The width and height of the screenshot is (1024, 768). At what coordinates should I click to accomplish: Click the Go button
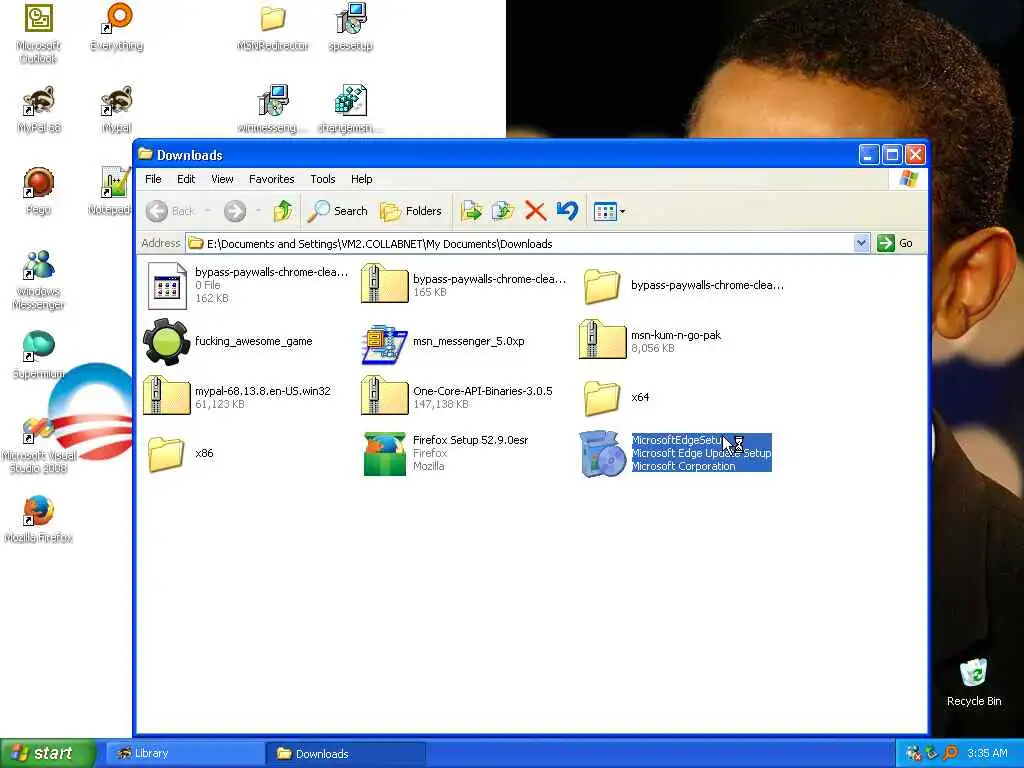click(895, 243)
